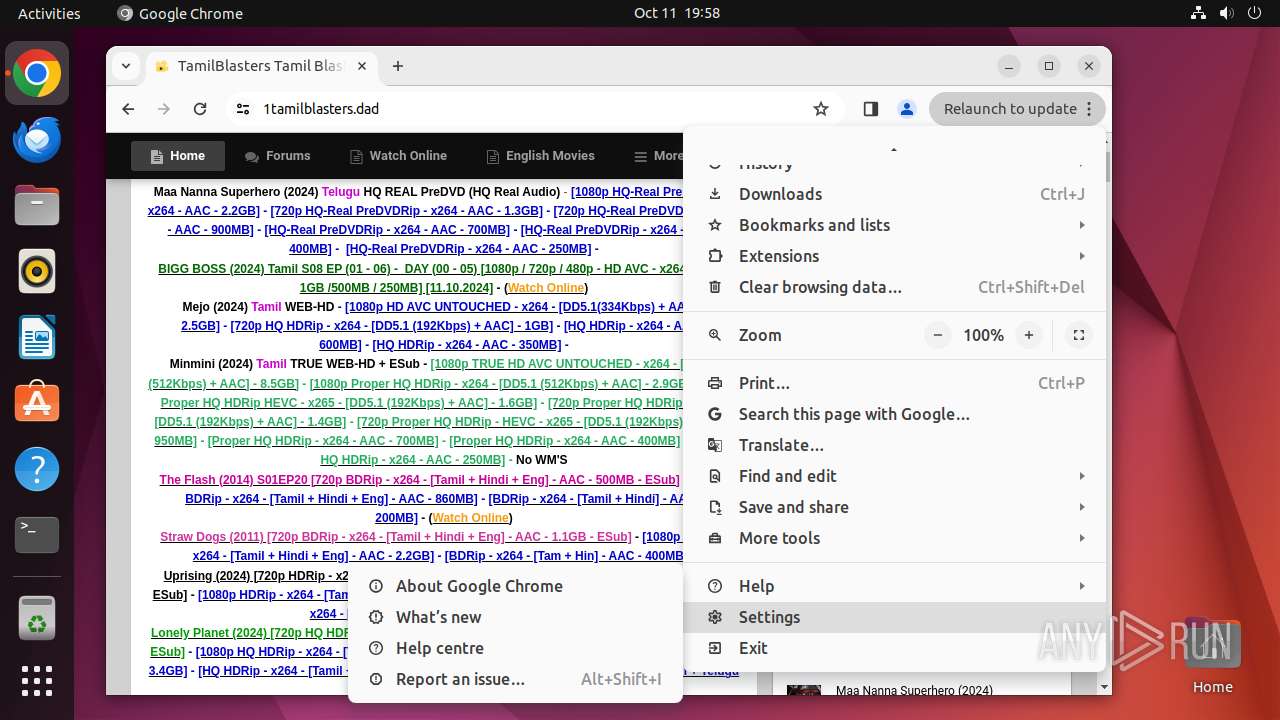Open LibreOffice Writer from dock
The height and width of the screenshot is (720, 1280).
[37, 338]
